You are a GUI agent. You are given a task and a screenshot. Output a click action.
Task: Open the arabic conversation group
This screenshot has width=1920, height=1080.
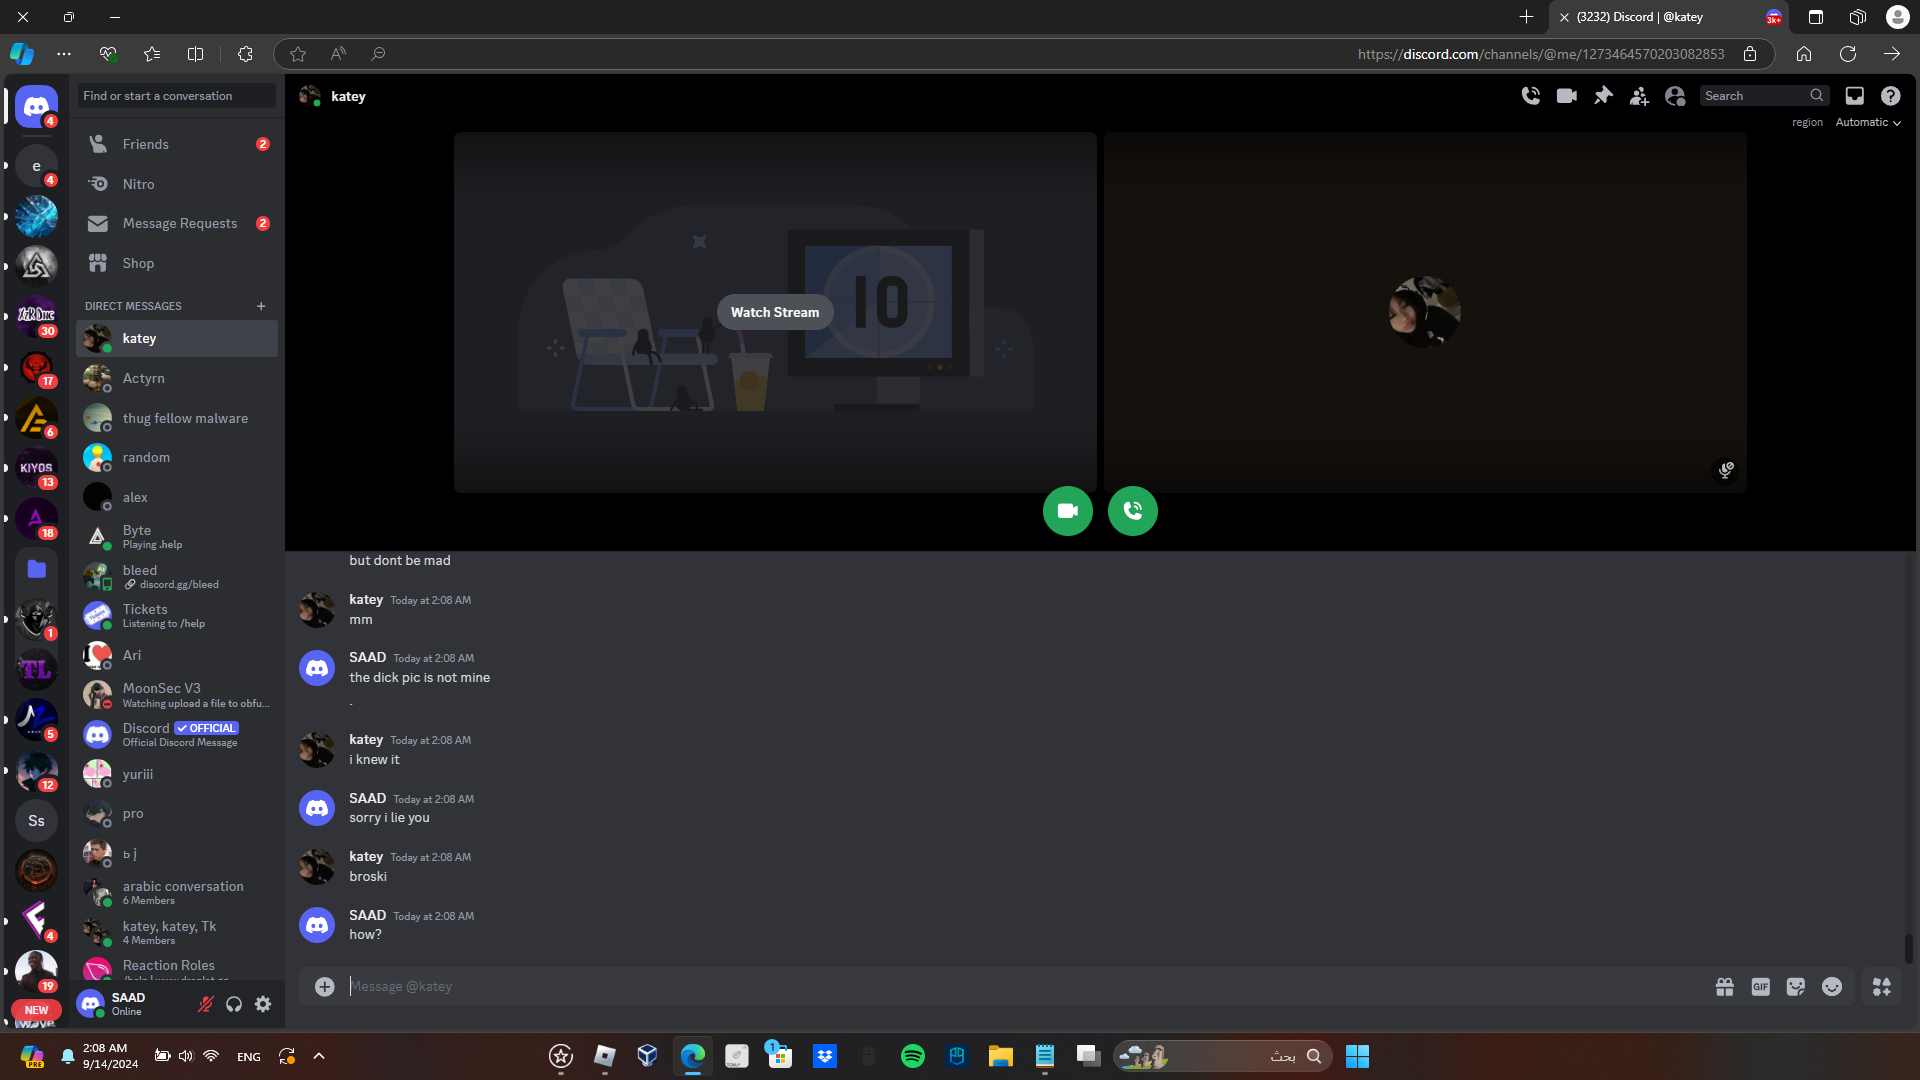click(x=177, y=892)
